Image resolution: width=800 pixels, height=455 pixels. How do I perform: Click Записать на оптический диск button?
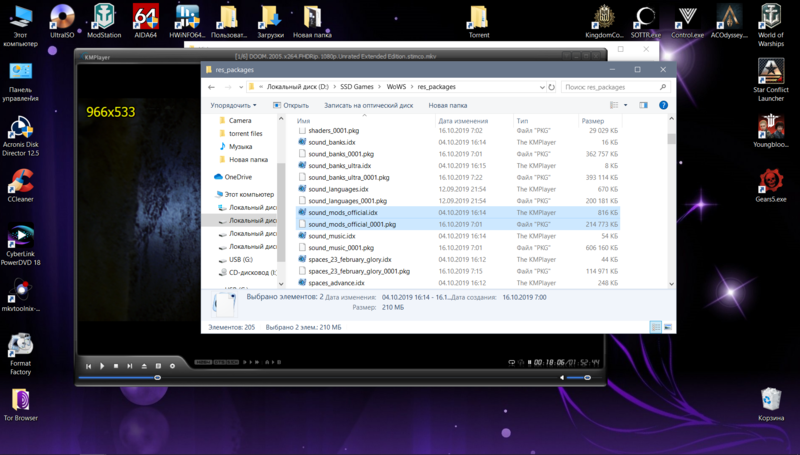tap(368, 105)
